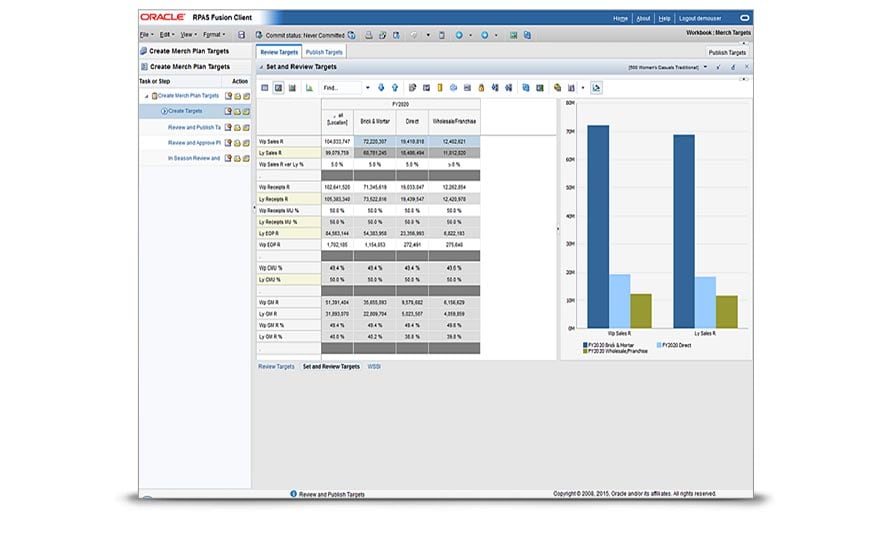Select Create Targets step

185,111
